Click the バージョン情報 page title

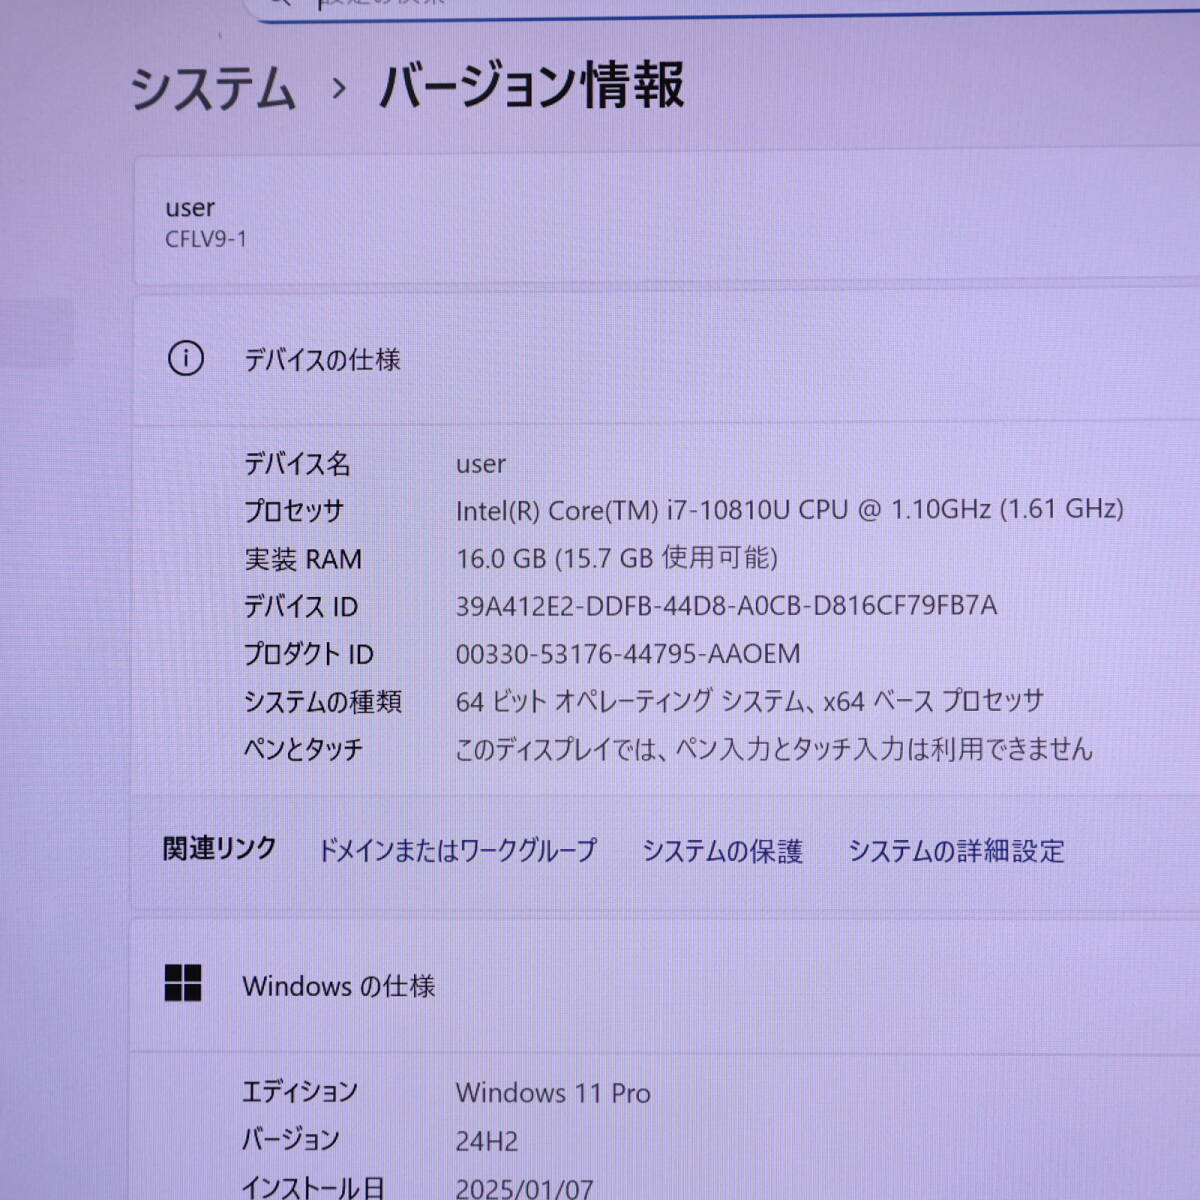(532, 85)
